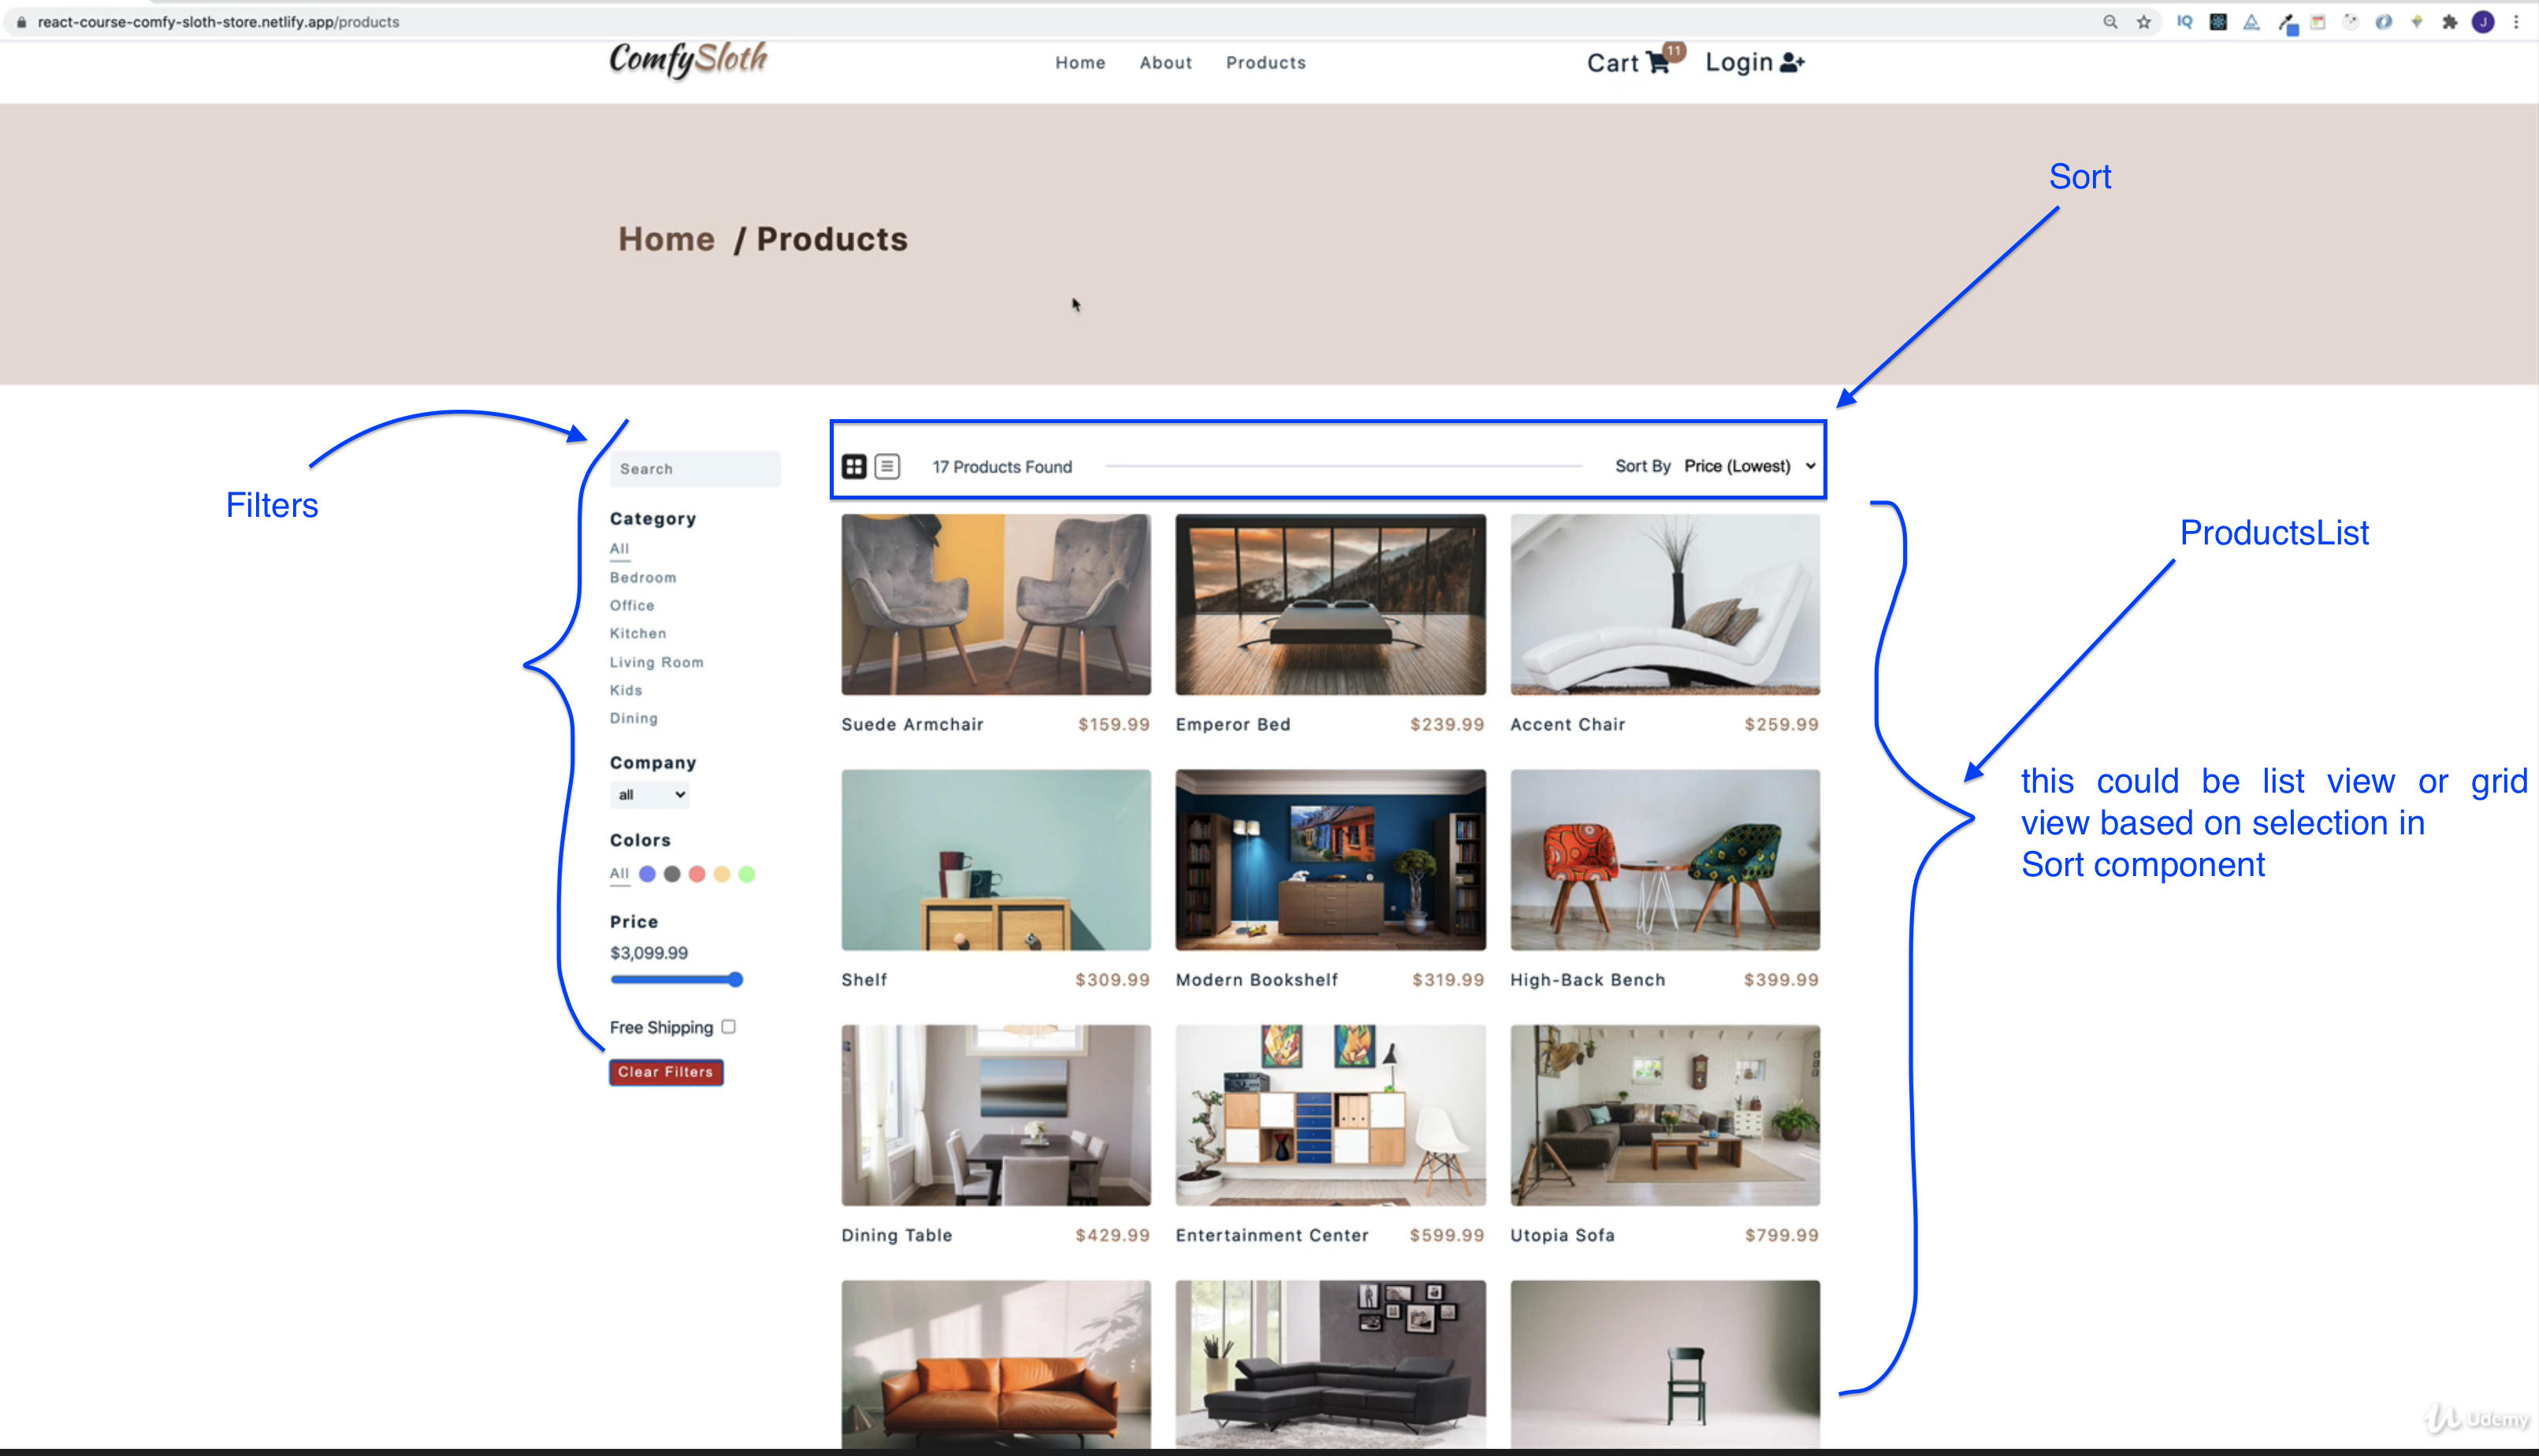Select the red color filter swatch
2539x1456 pixels.
coord(697,874)
